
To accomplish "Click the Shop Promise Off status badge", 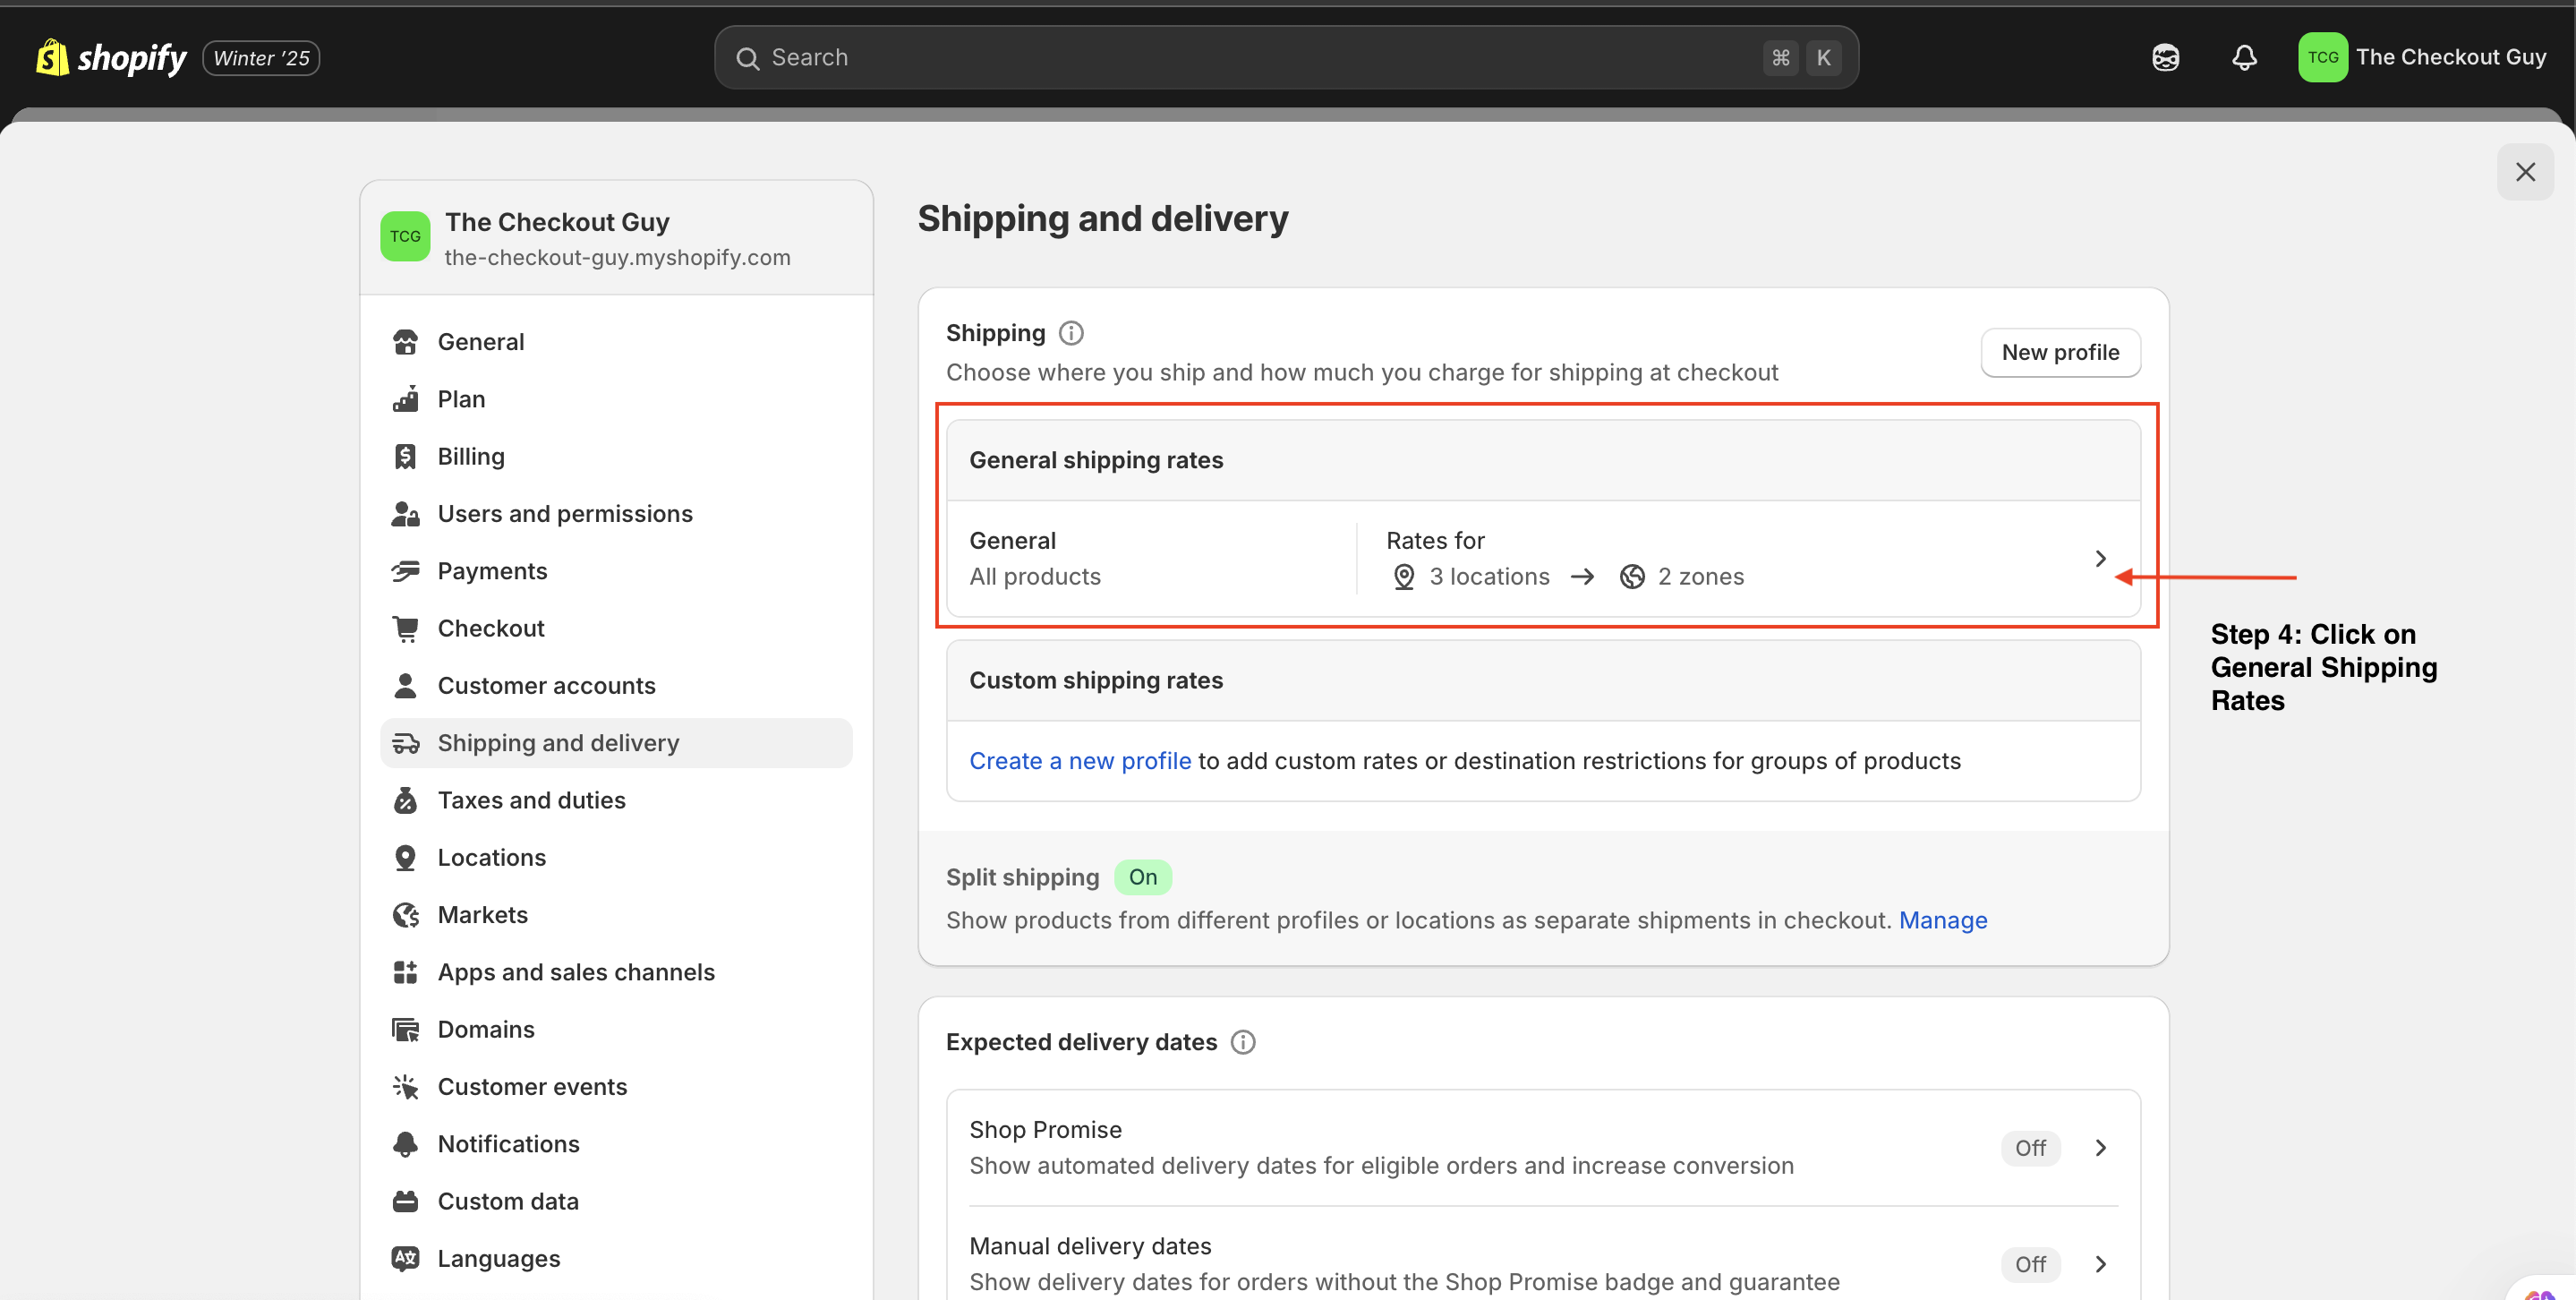I will coord(2029,1148).
